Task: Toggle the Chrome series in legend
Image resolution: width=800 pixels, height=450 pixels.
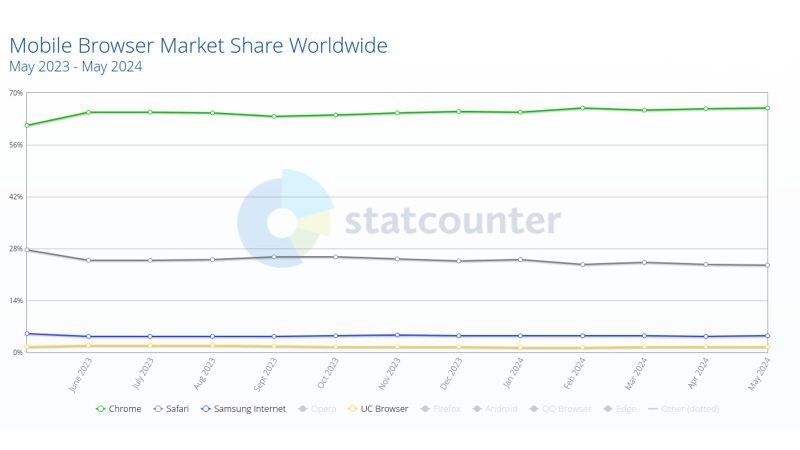Action: 118,408
